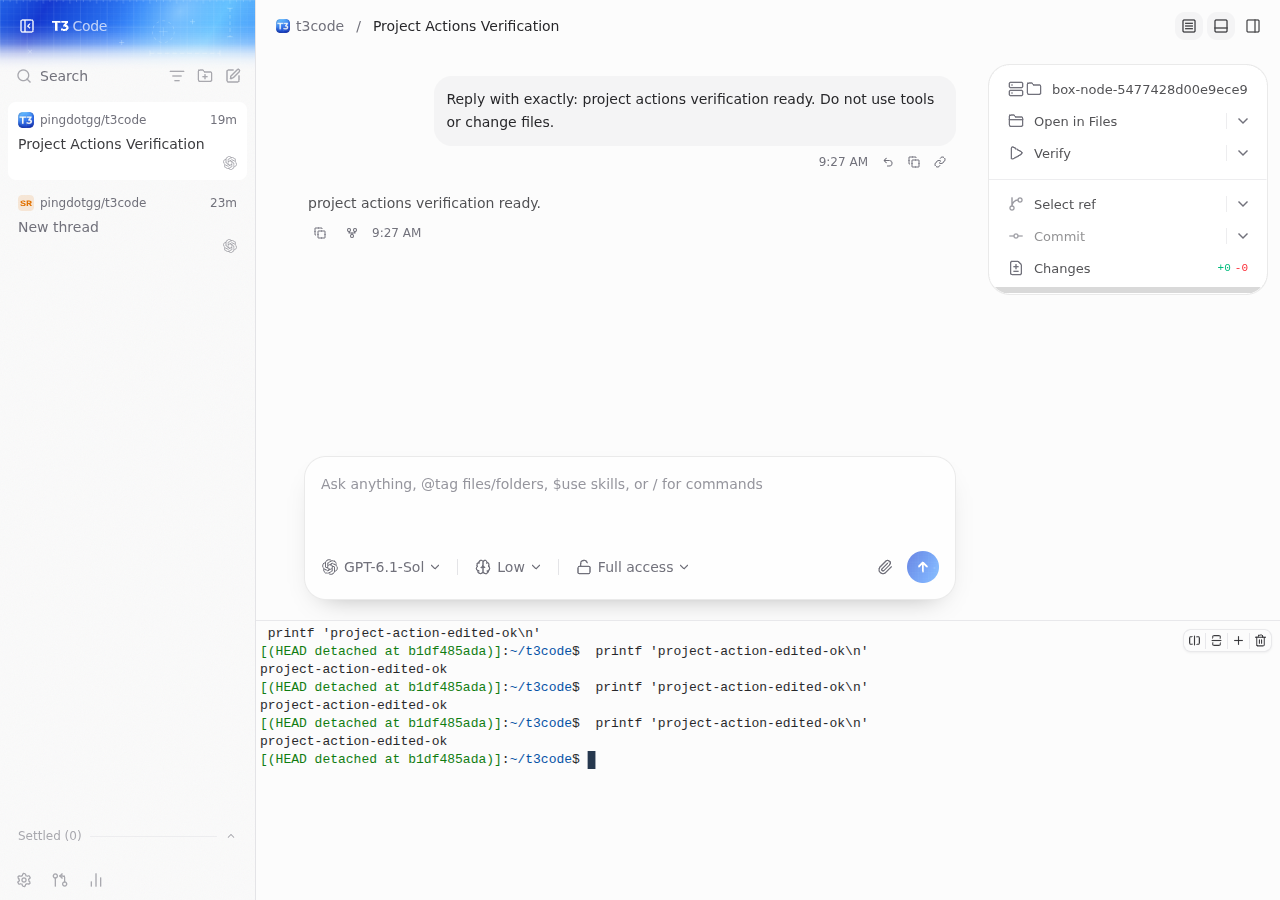Screen dimensions: 1280x900
Task: Fork the thread from the assistant reply
Action: pos(352,233)
